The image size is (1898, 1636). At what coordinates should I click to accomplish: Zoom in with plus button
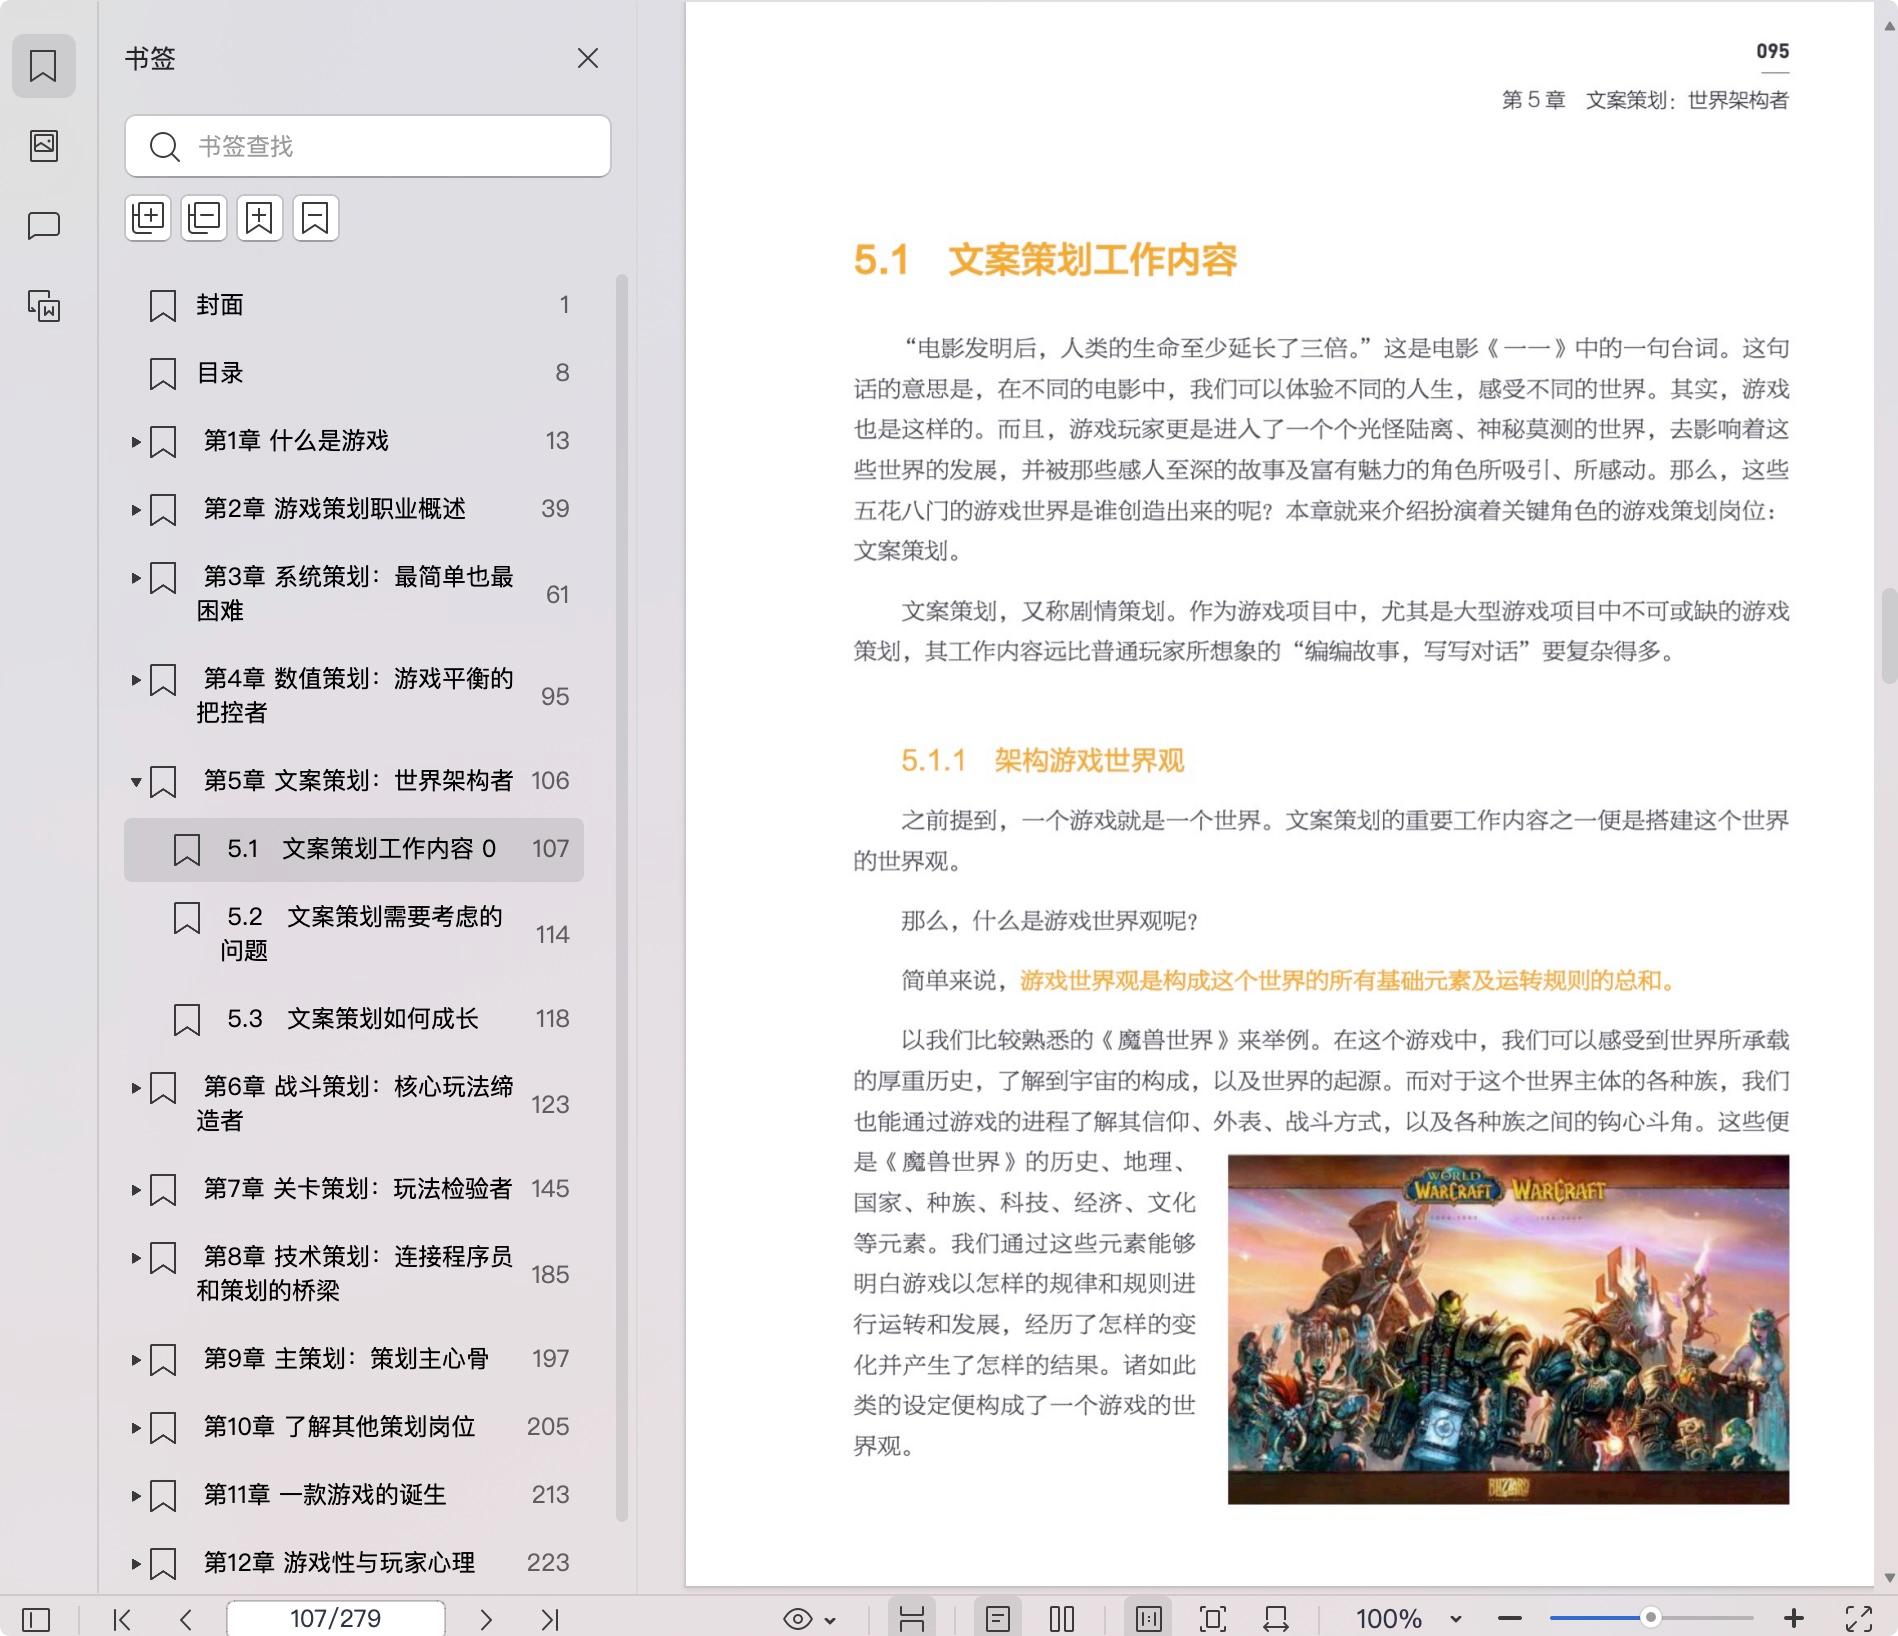click(x=1794, y=1619)
